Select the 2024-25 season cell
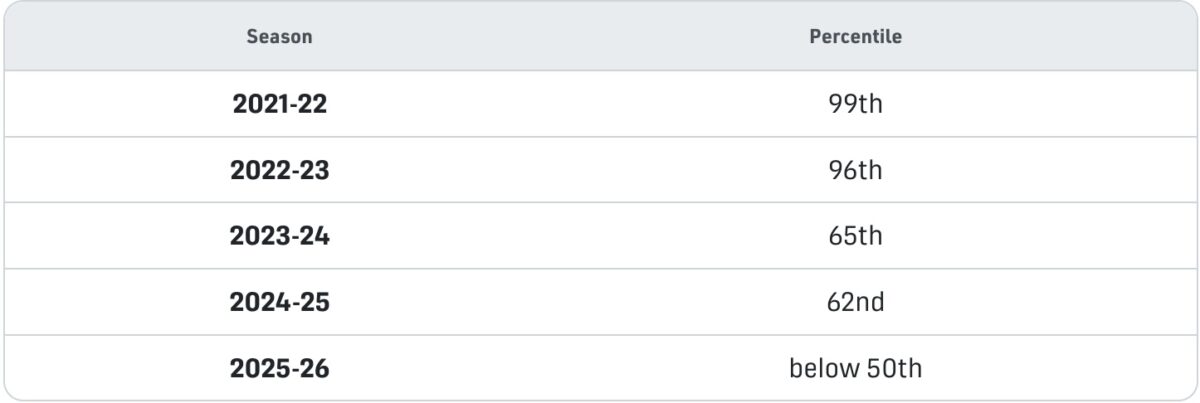Image resolution: width=1200 pixels, height=403 pixels. (279, 302)
